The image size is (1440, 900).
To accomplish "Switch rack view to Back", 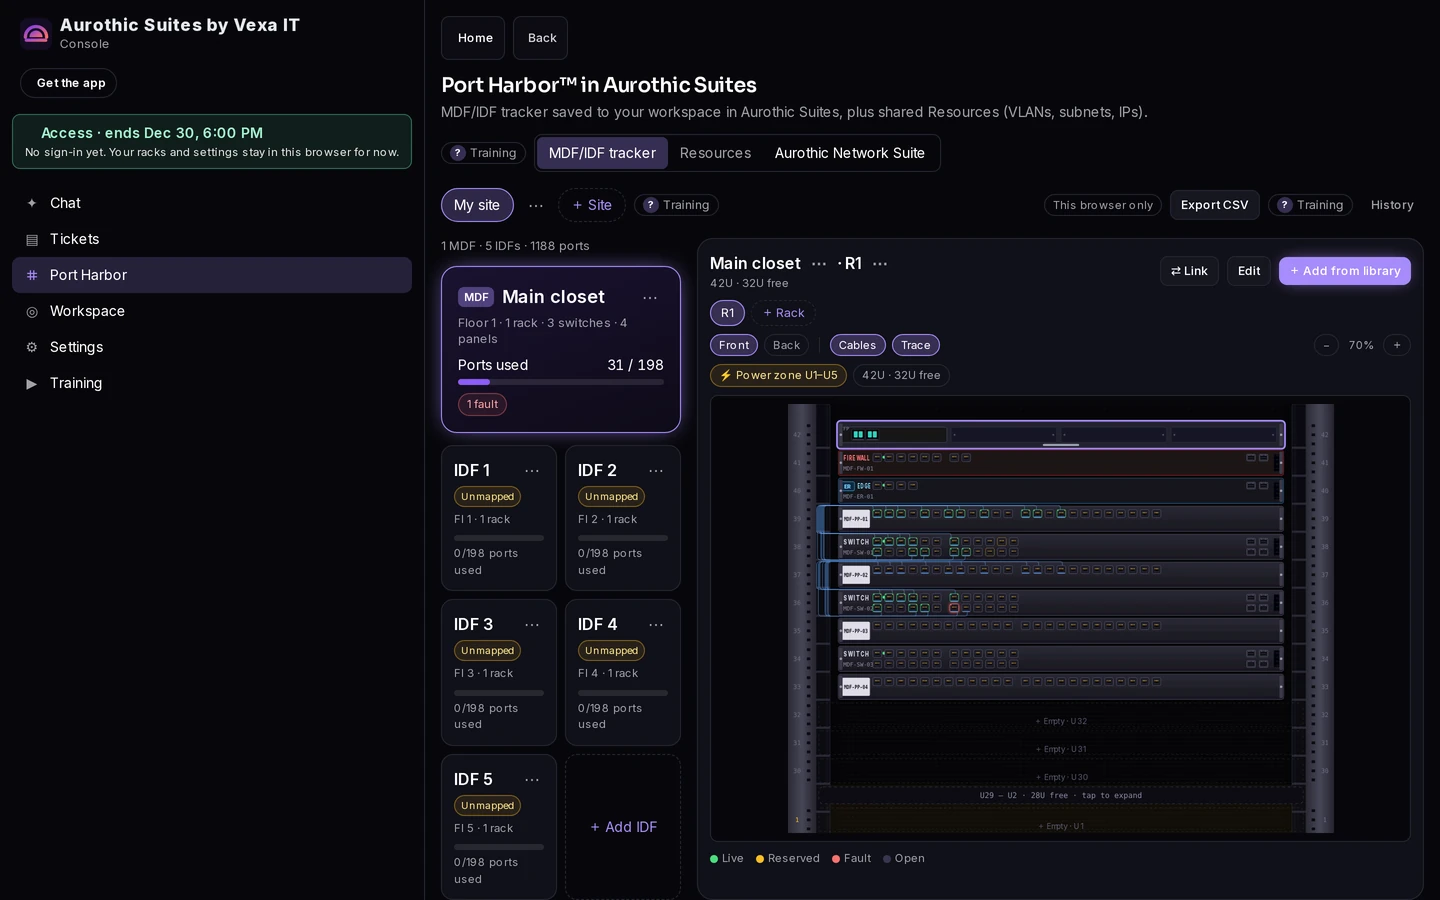I will coord(786,345).
